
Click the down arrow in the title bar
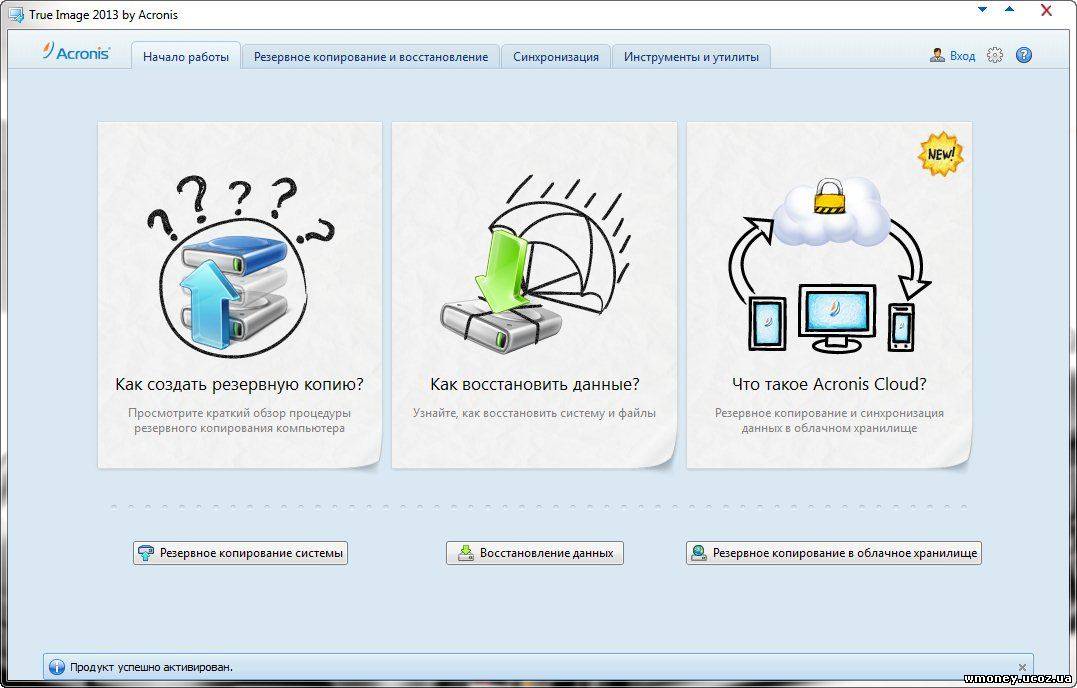[x=983, y=10]
